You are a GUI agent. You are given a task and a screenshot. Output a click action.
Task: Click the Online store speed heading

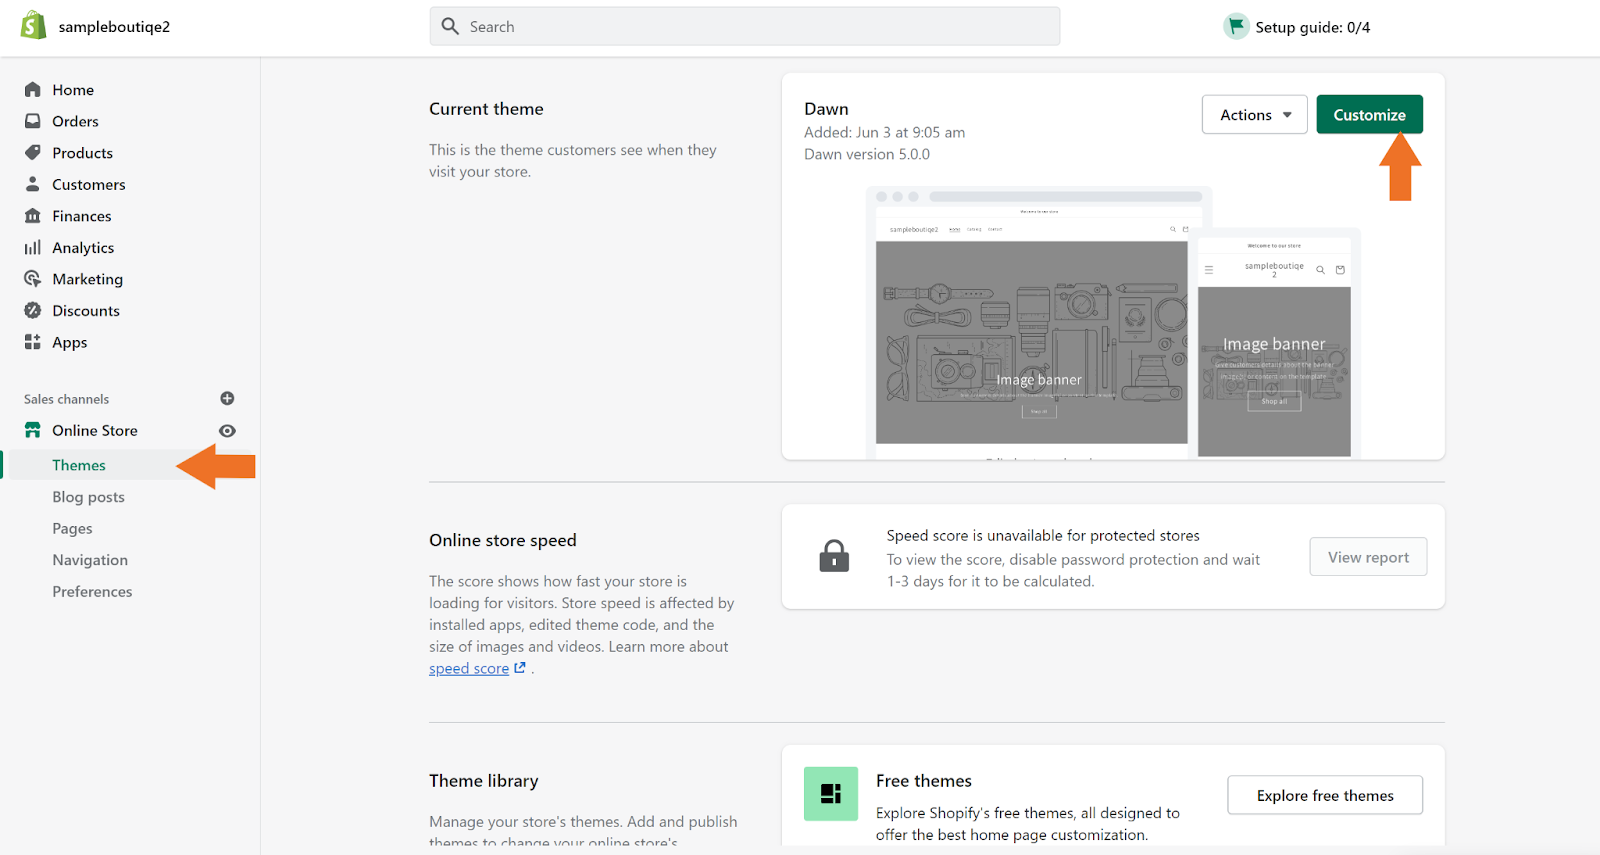(503, 540)
